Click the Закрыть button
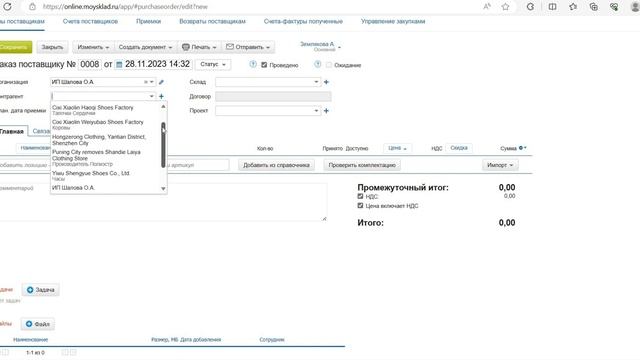The height and width of the screenshot is (360, 640). point(52,47)
